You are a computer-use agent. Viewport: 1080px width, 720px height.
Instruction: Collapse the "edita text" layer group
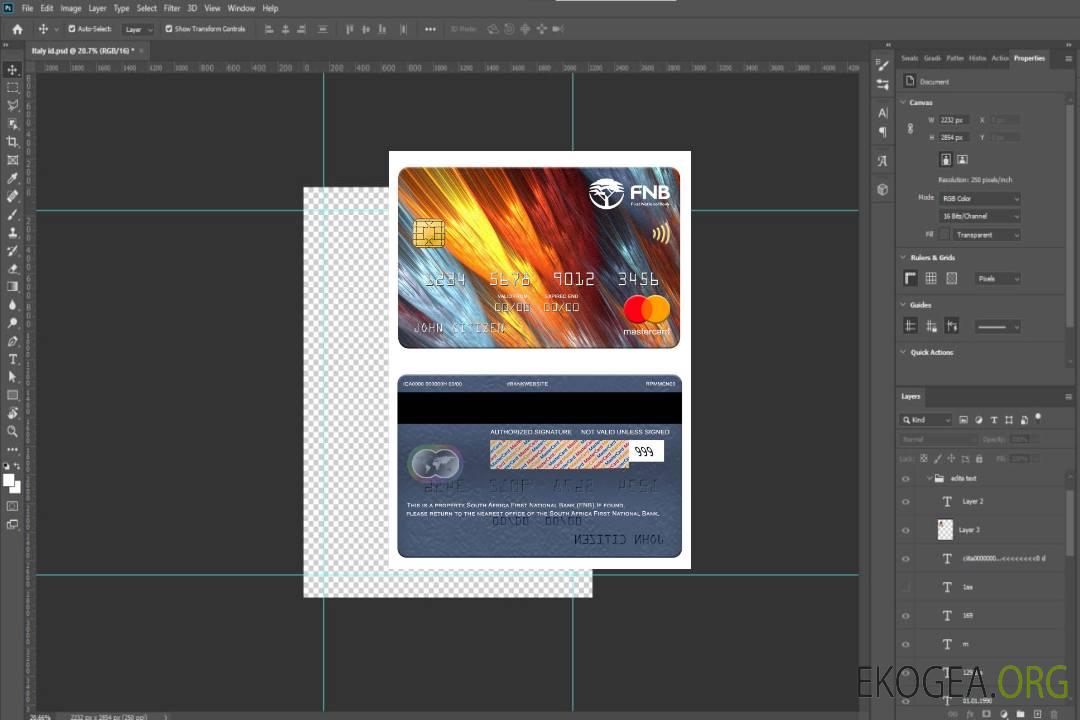(929, 479)
